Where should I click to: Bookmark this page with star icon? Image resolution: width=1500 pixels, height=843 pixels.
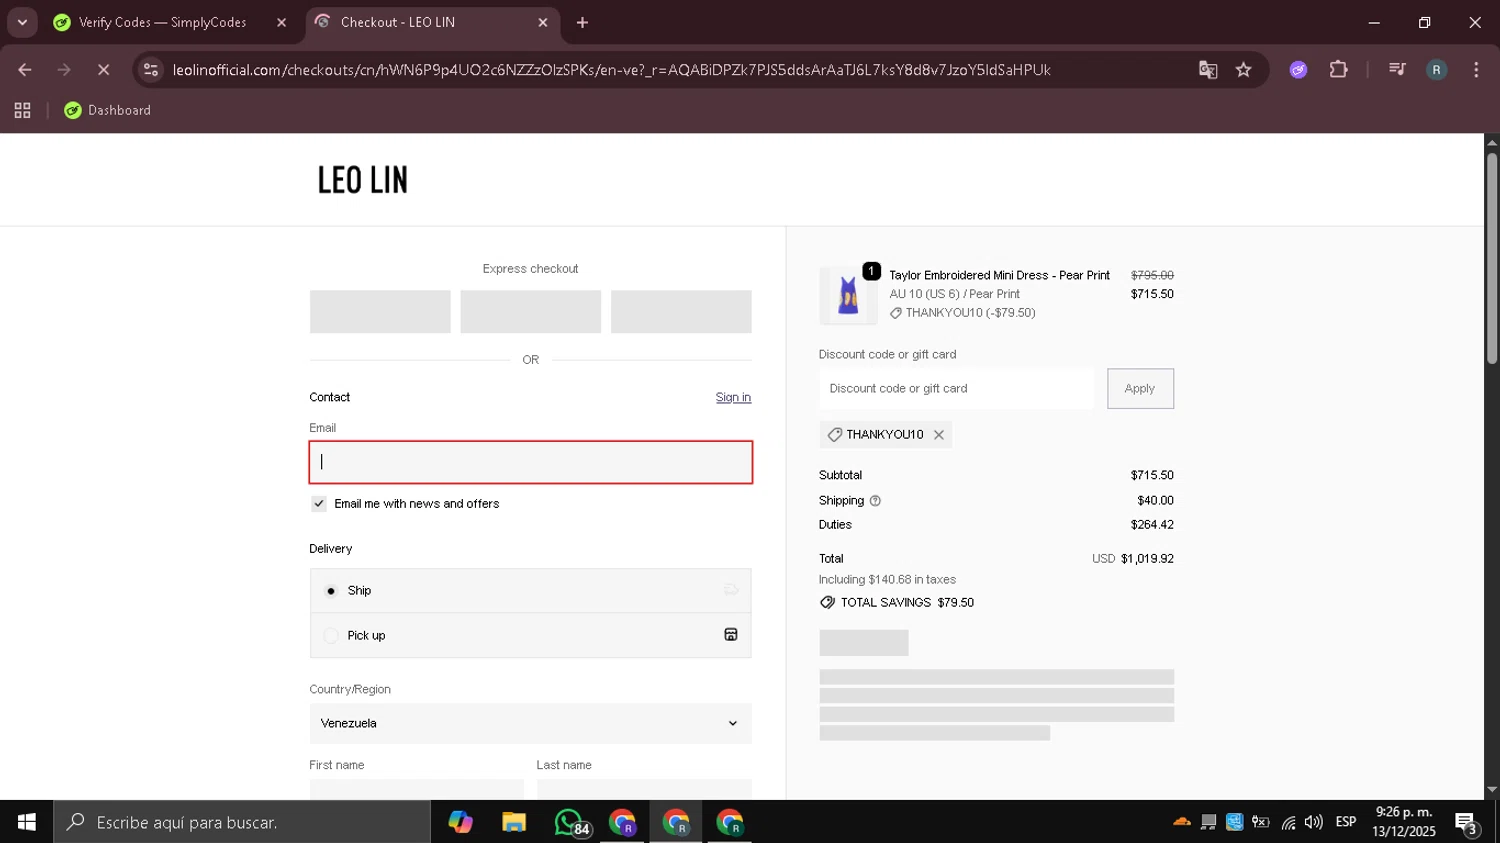pos(1243,70)
